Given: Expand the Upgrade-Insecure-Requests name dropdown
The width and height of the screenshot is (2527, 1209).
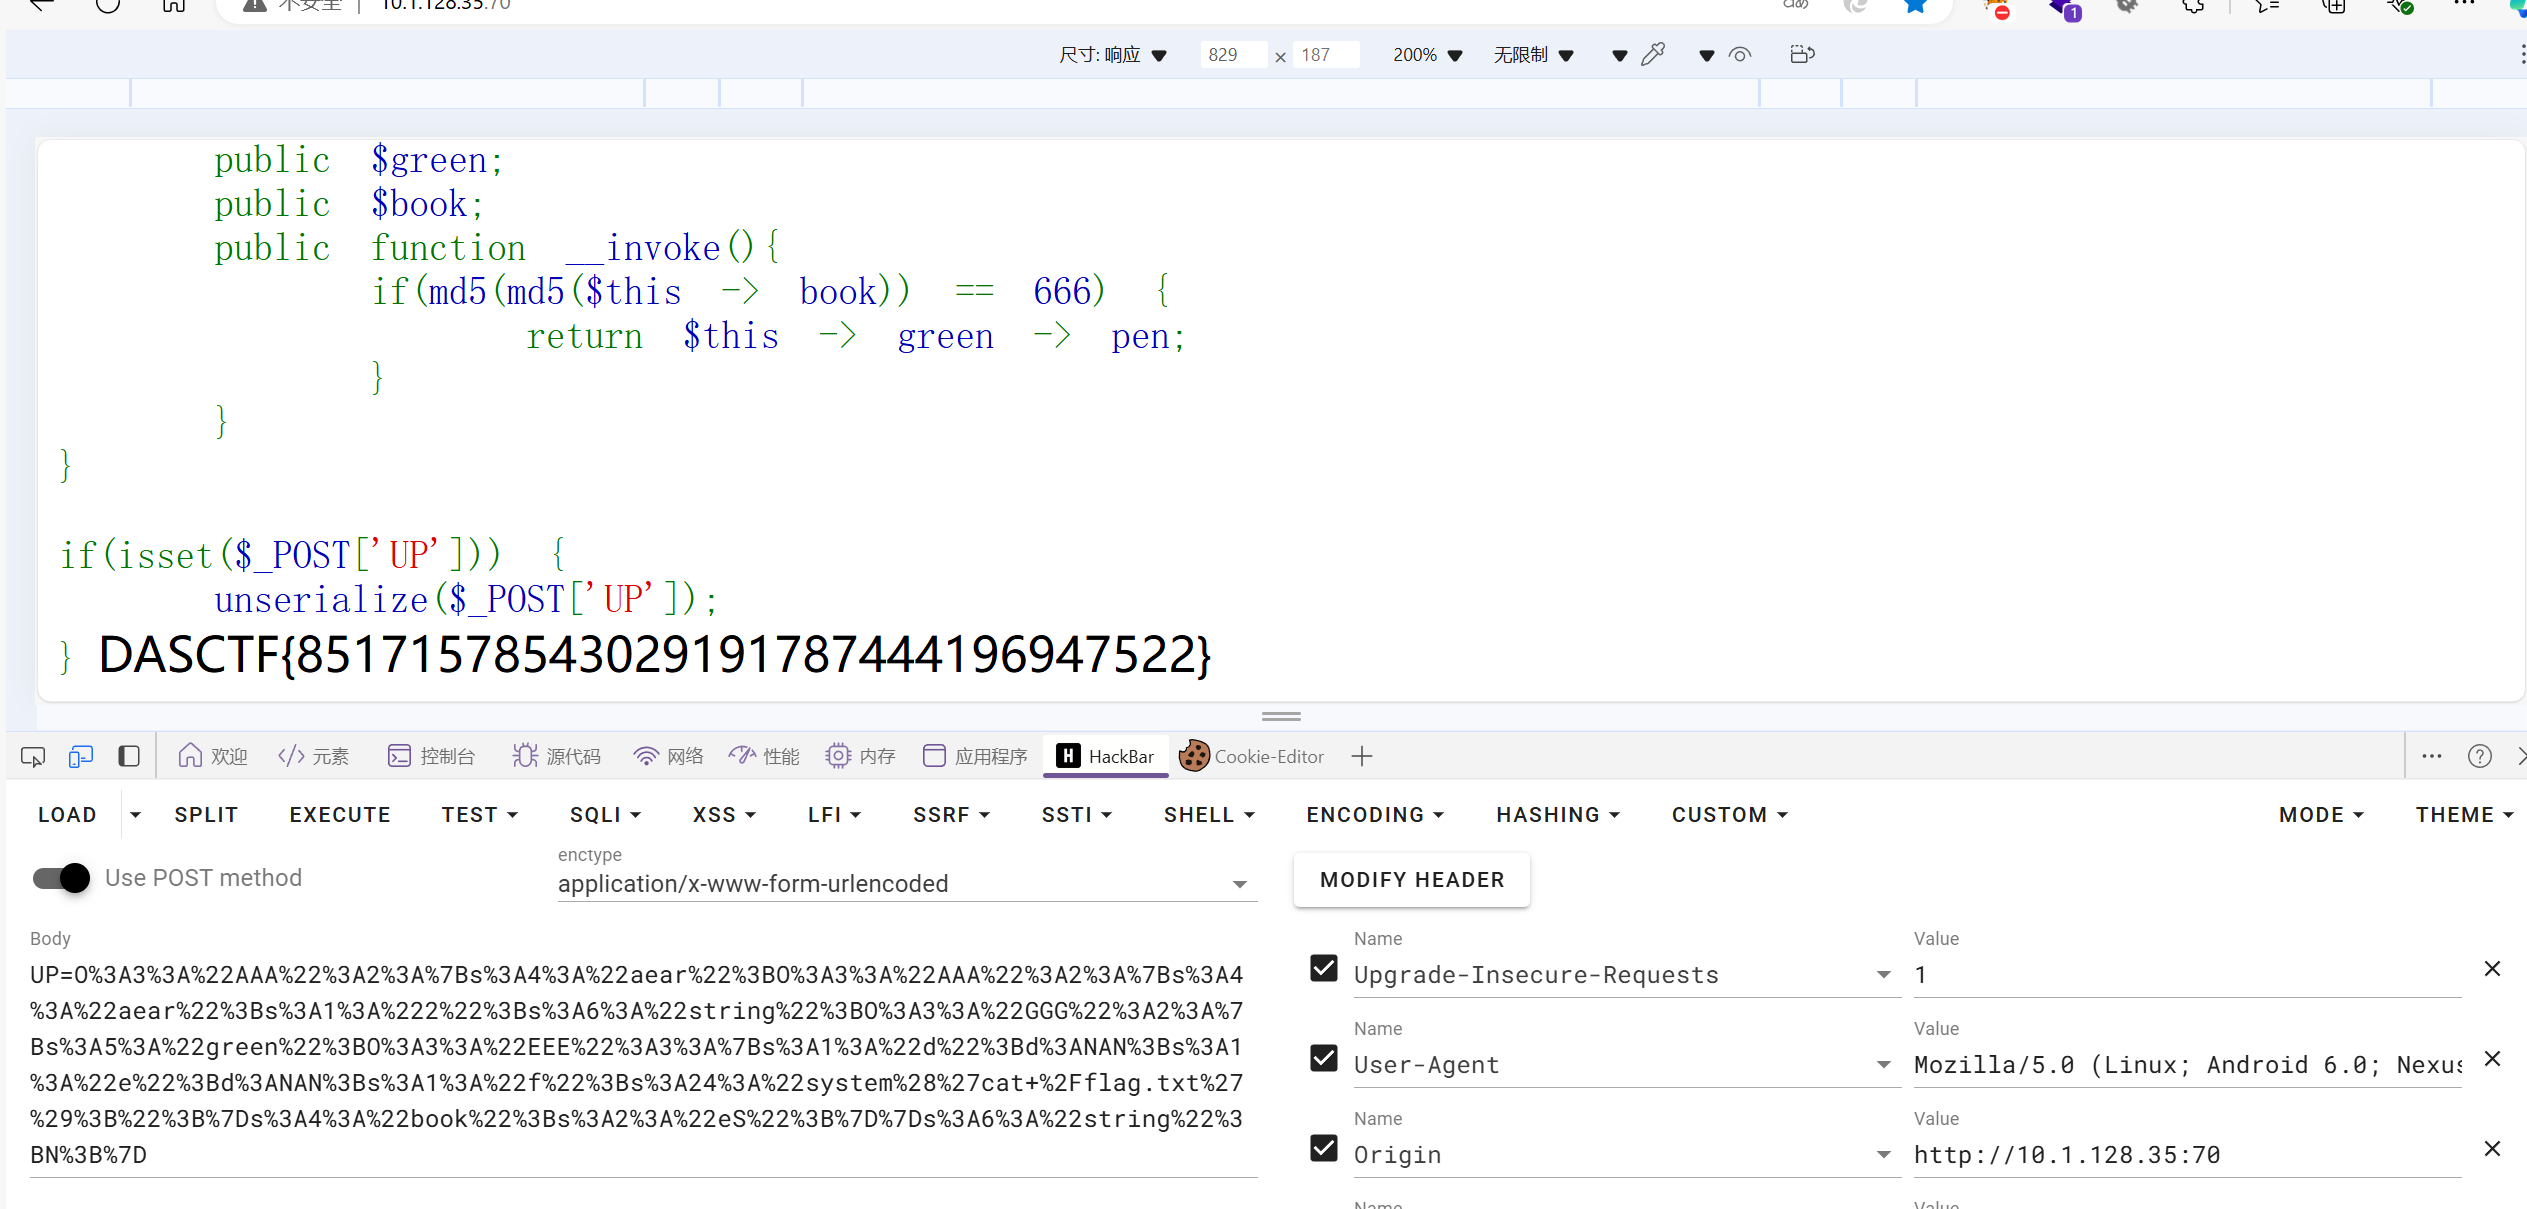Looking at the screenshot, I should tap(1884, 975).
